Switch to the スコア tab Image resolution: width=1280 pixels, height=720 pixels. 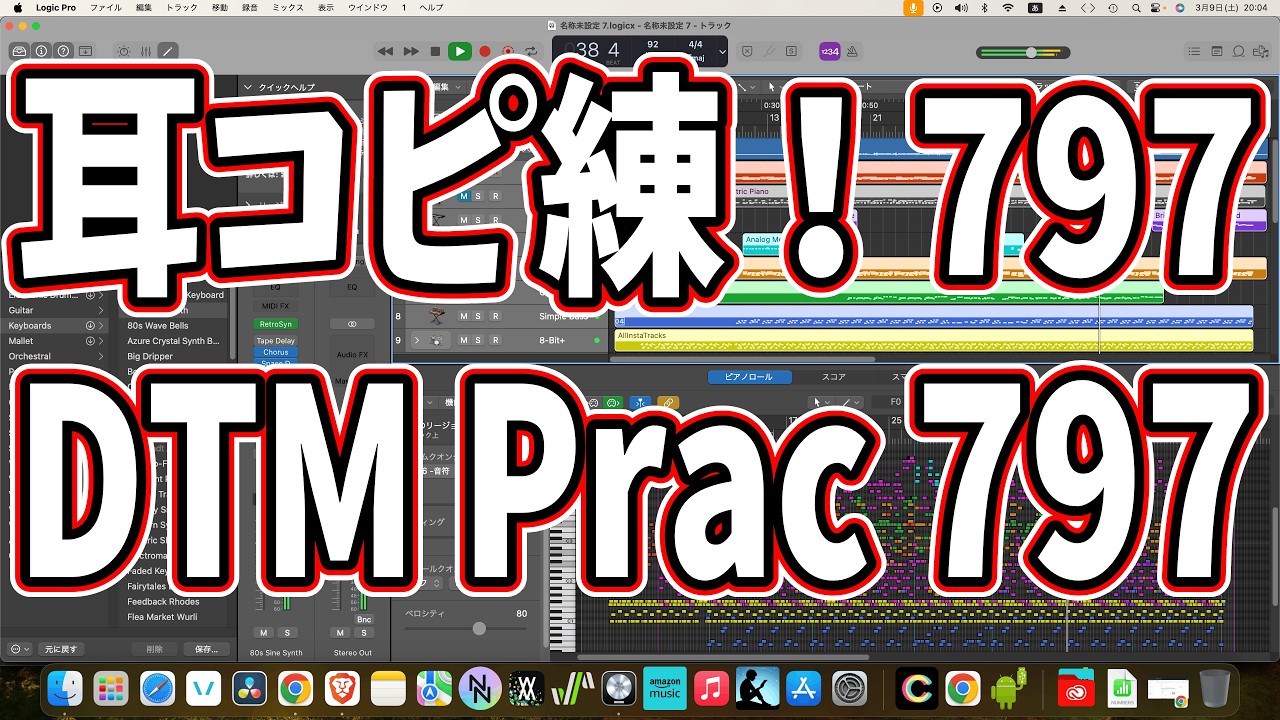(834, 377)
